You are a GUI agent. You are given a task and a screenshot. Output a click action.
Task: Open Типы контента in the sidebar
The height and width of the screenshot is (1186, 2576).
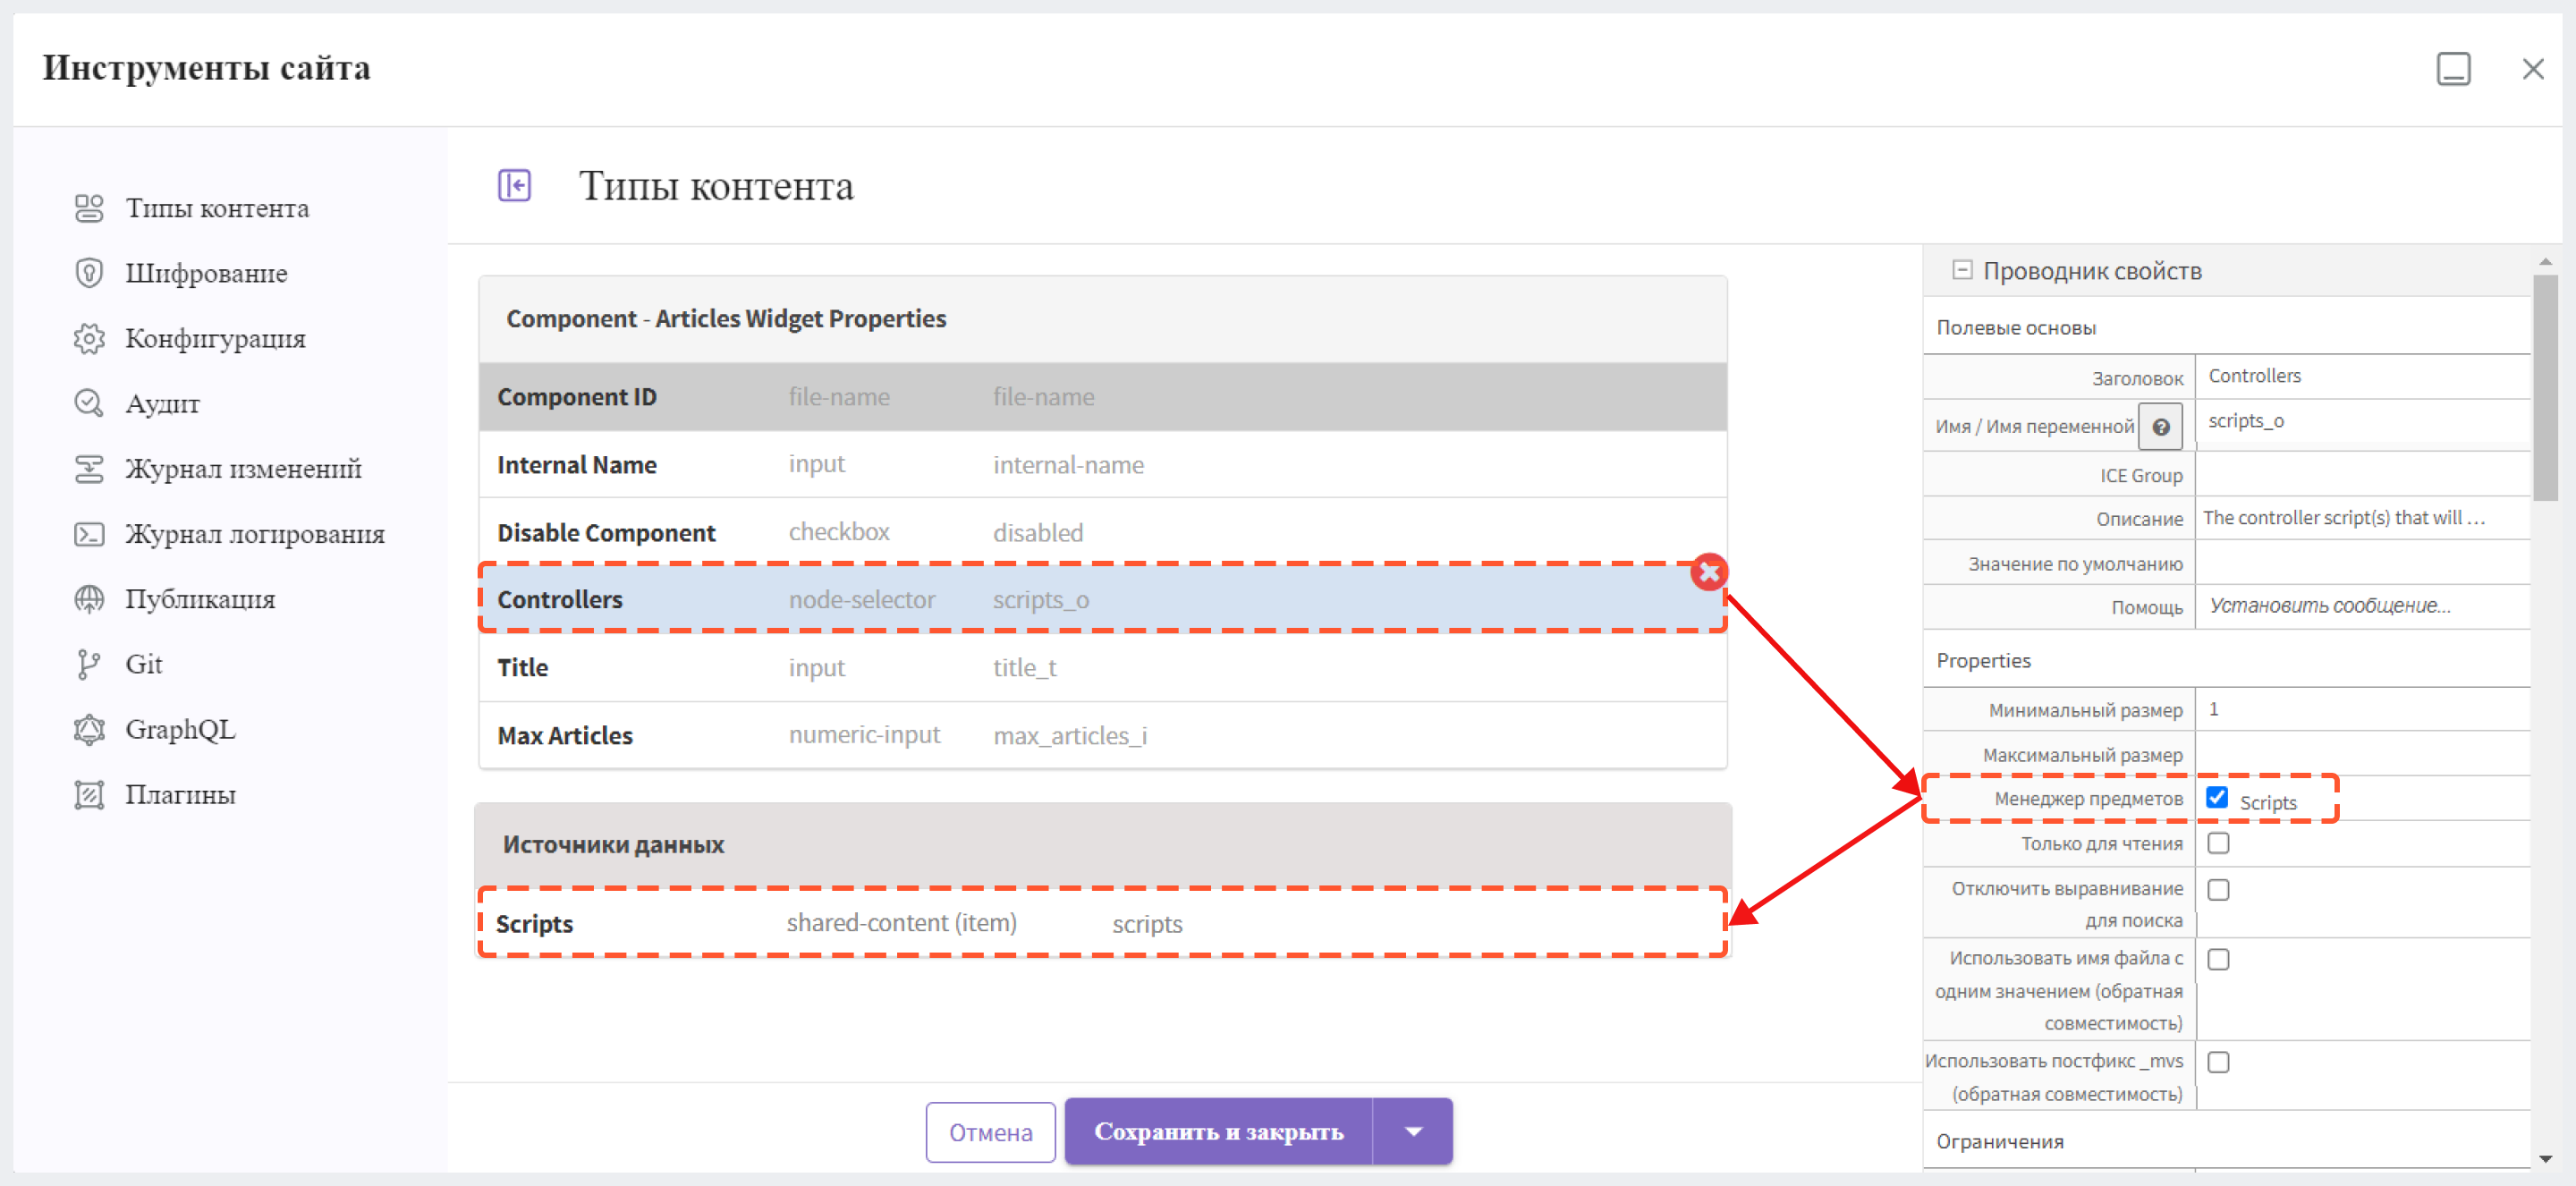coord(217,208)
